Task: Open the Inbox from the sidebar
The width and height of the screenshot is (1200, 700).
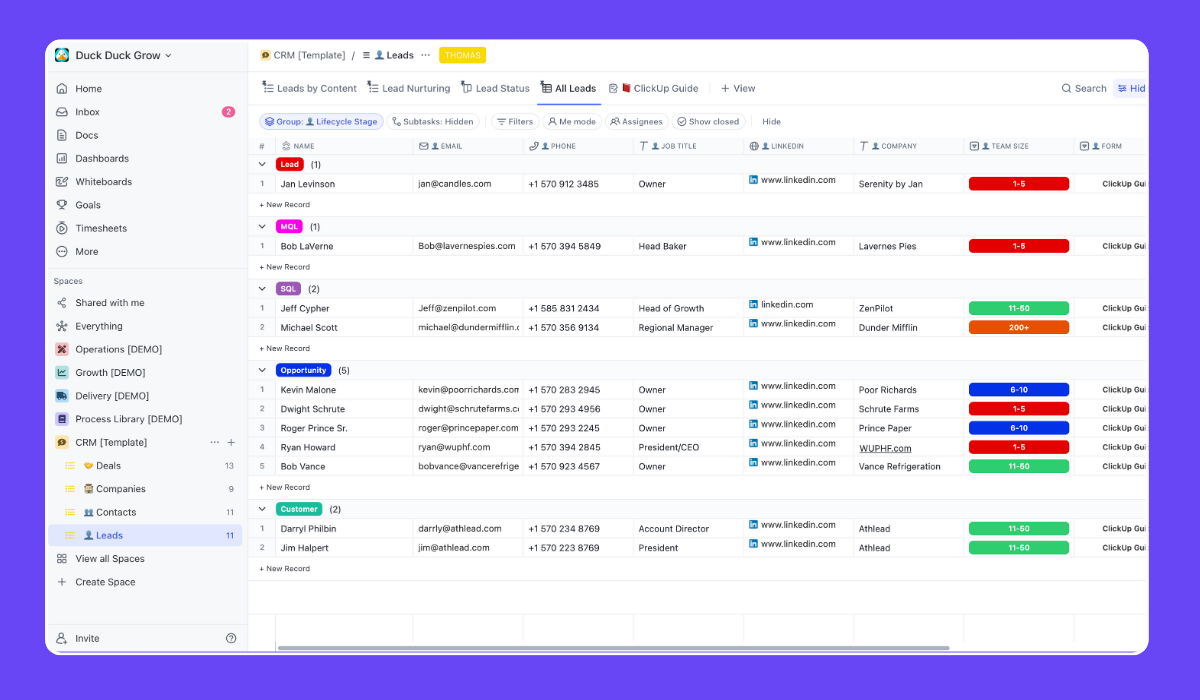Action: coord(88,111)
